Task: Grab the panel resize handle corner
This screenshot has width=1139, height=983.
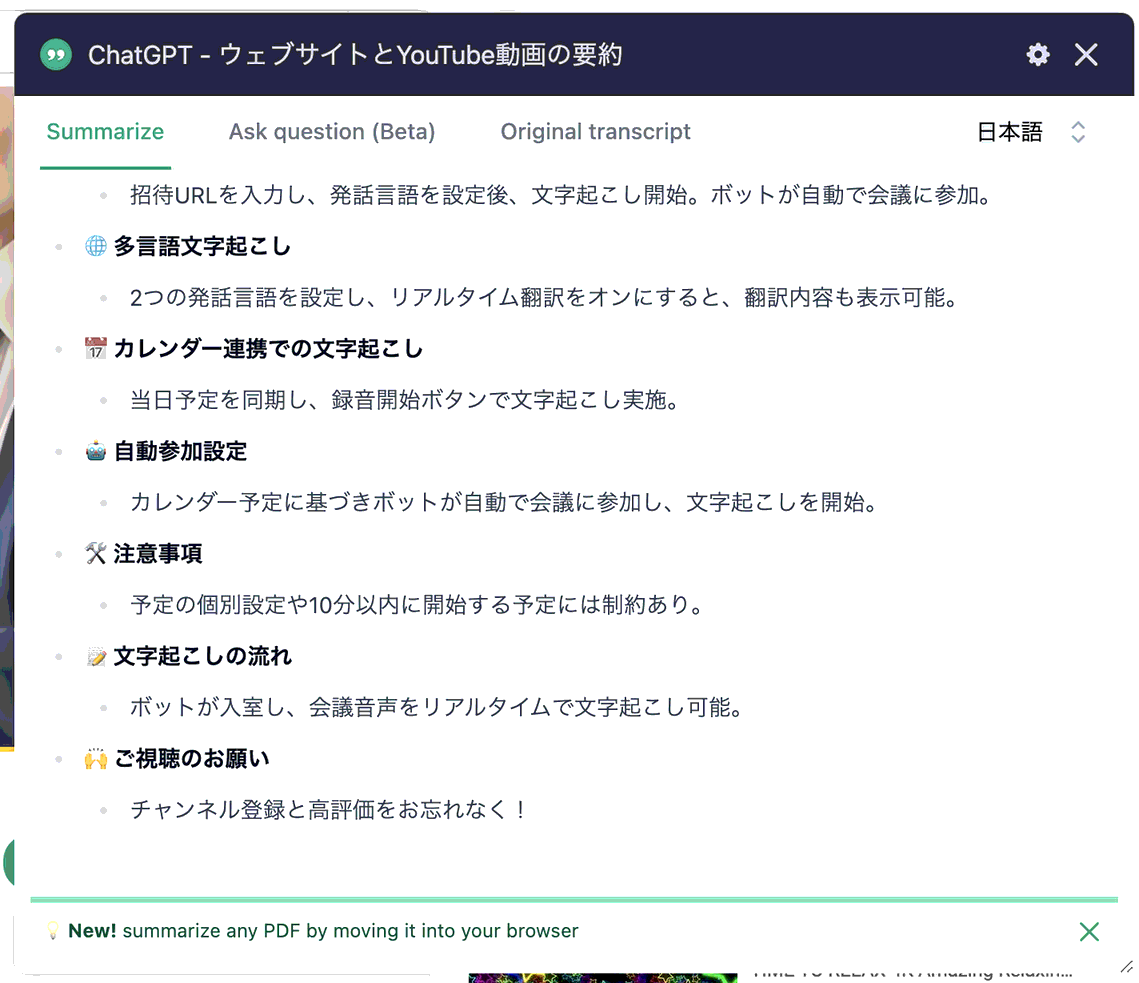Action: pyautogui.click(x=1127, y=966)
